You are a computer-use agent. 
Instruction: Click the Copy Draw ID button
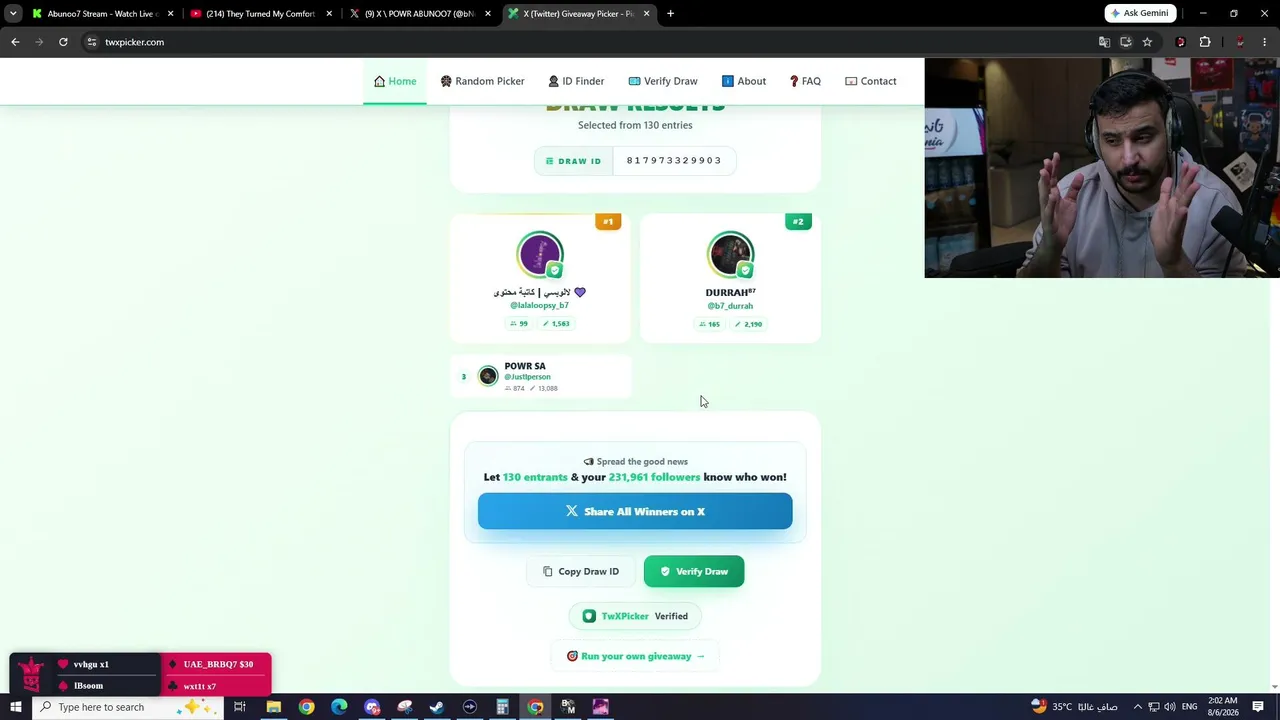[581, 571]
